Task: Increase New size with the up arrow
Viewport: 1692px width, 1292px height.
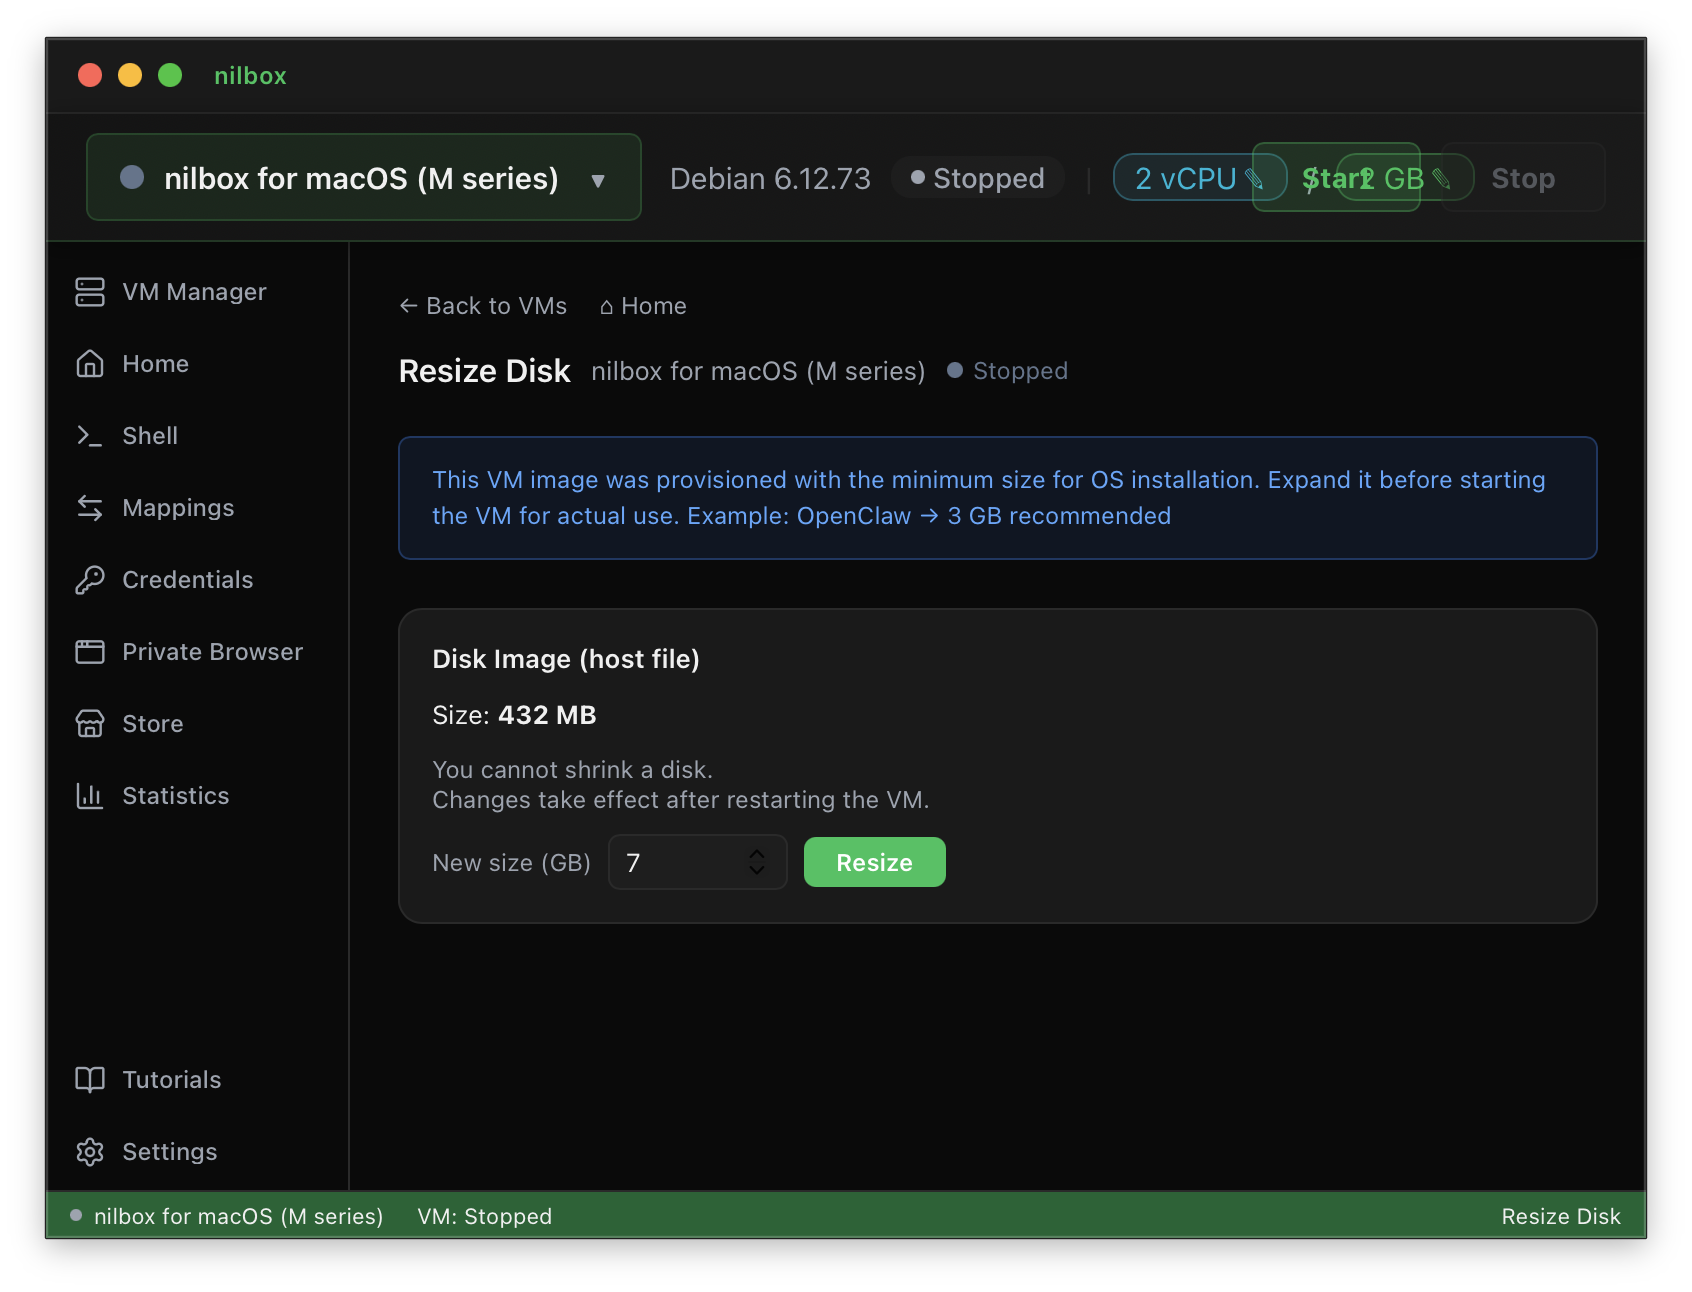Action: tap(757, 853)
